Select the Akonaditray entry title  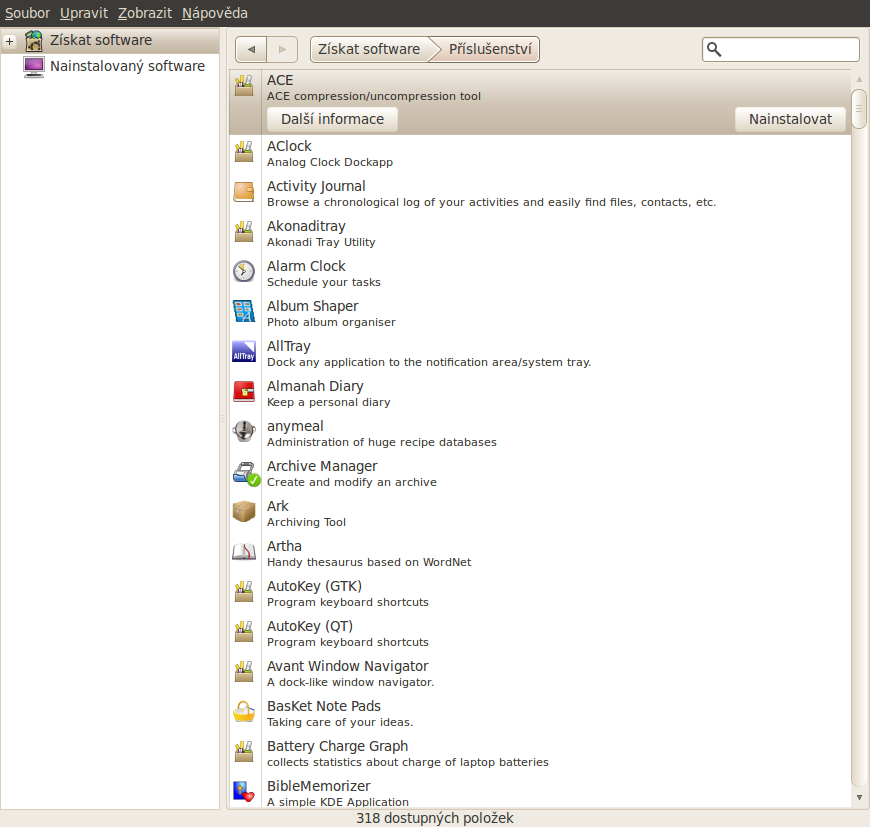pos(306,226)
